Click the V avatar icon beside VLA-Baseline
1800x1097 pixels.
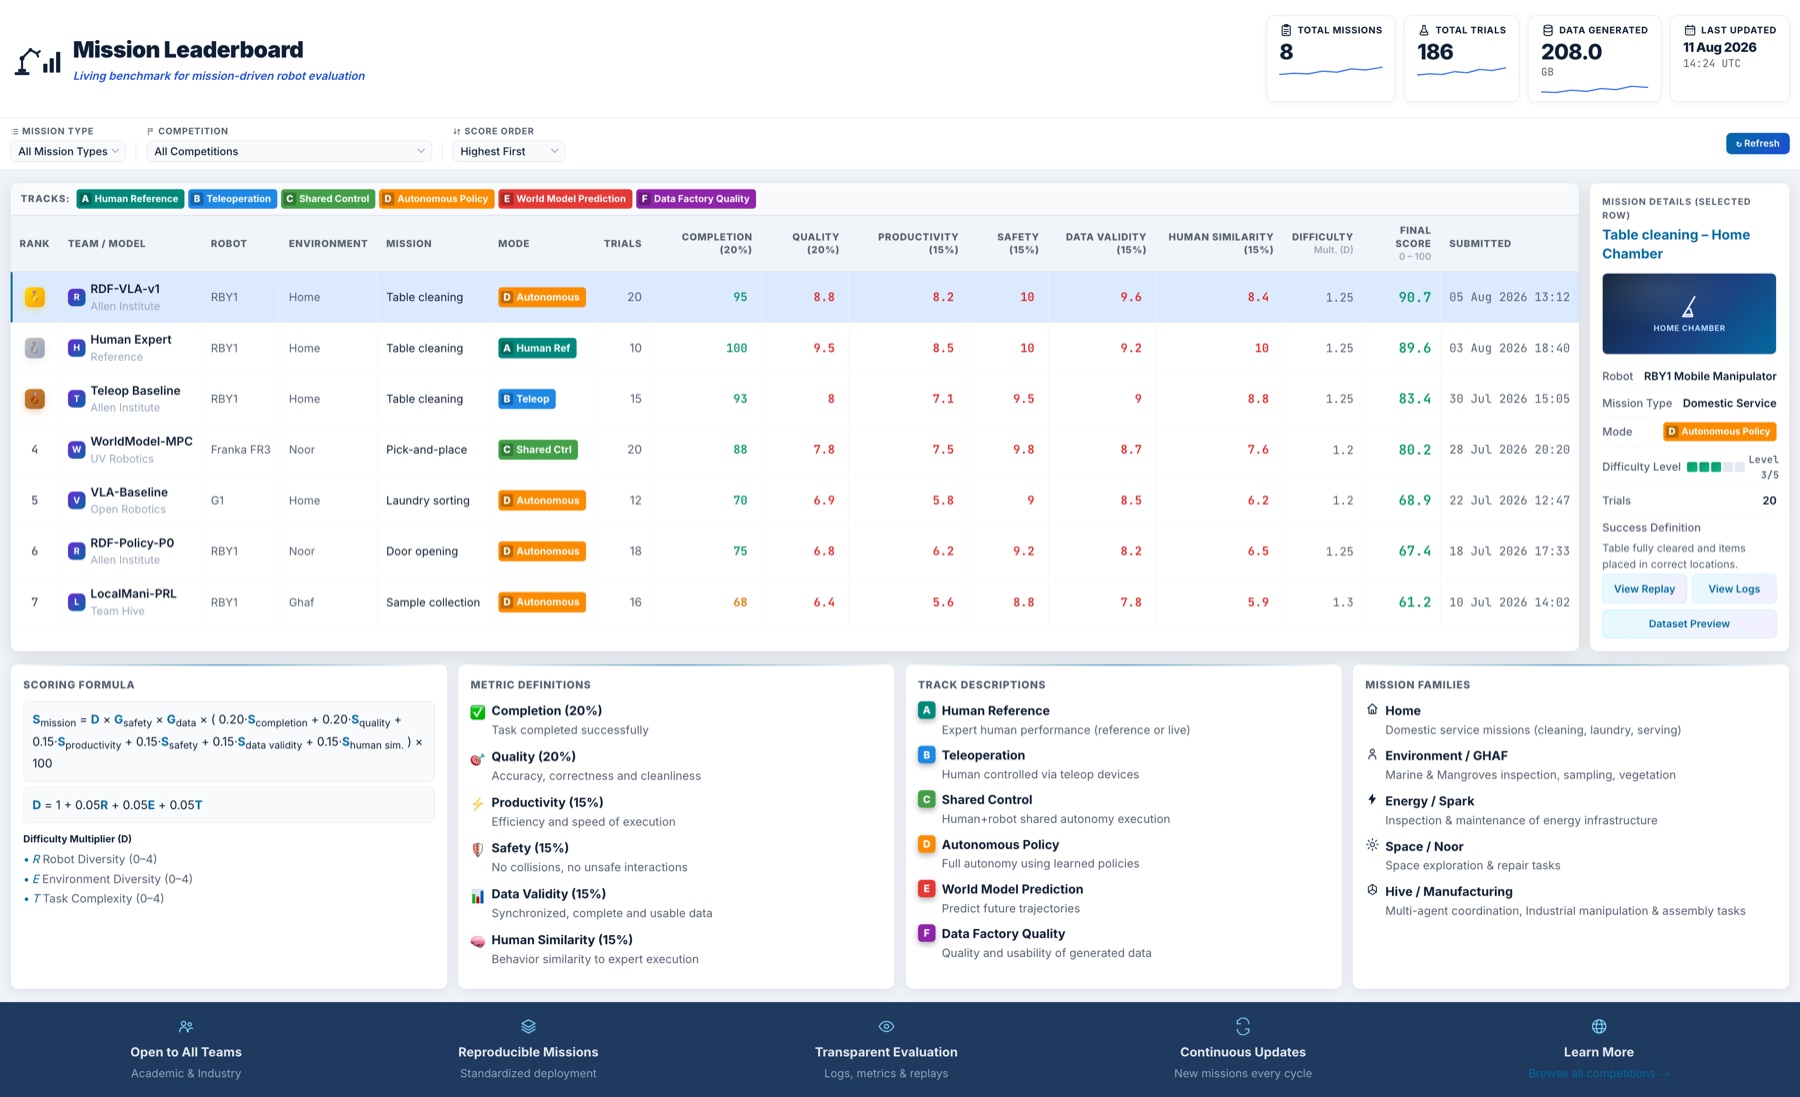click(x=76, y=500)
